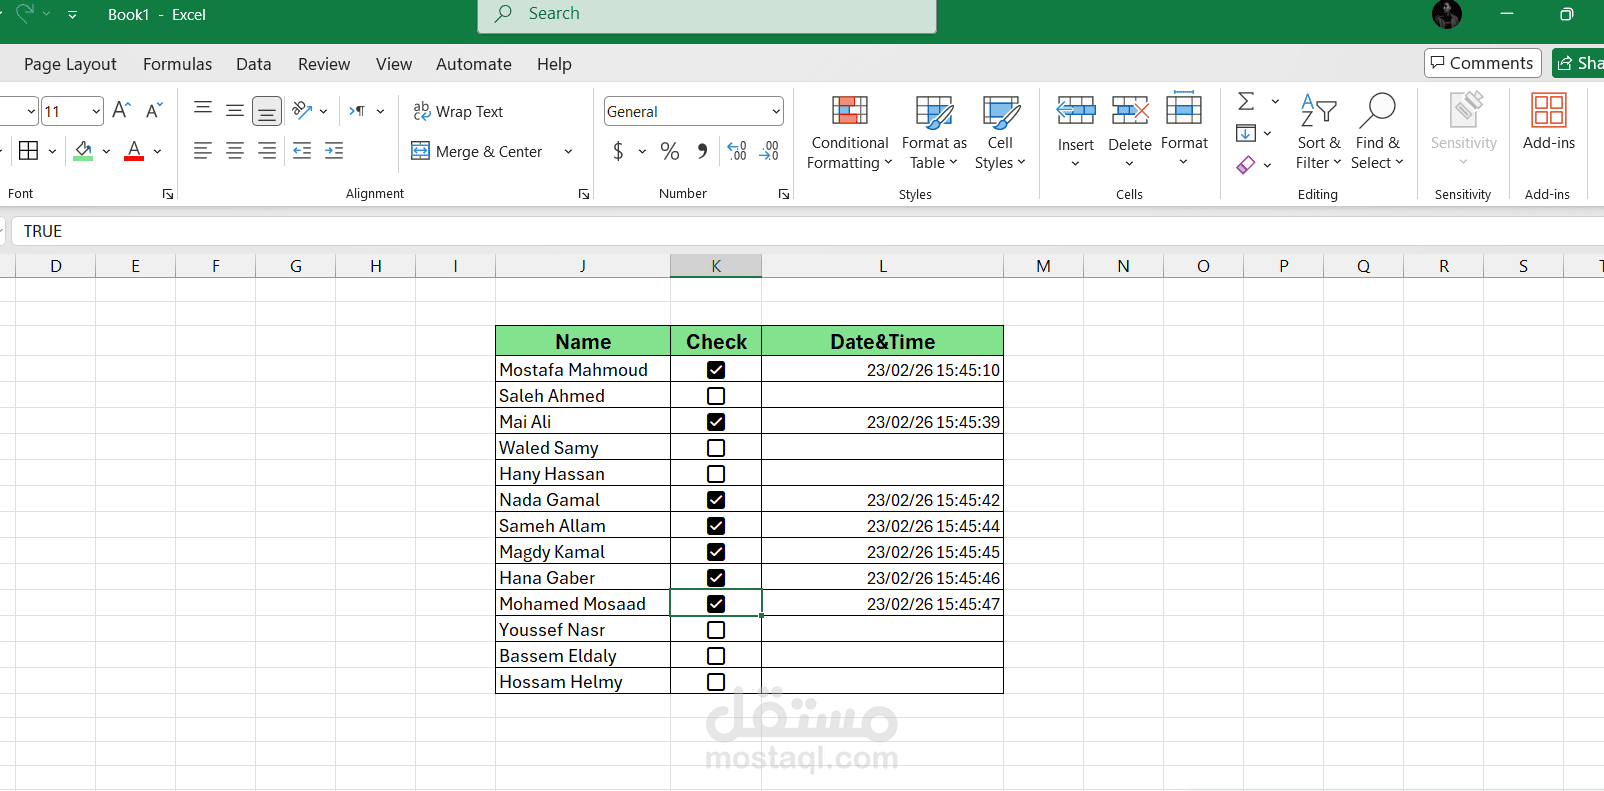Viewport: 1604px width, 791px height.
Task: Center text horizontally in cell
Action: coord(235,151)
